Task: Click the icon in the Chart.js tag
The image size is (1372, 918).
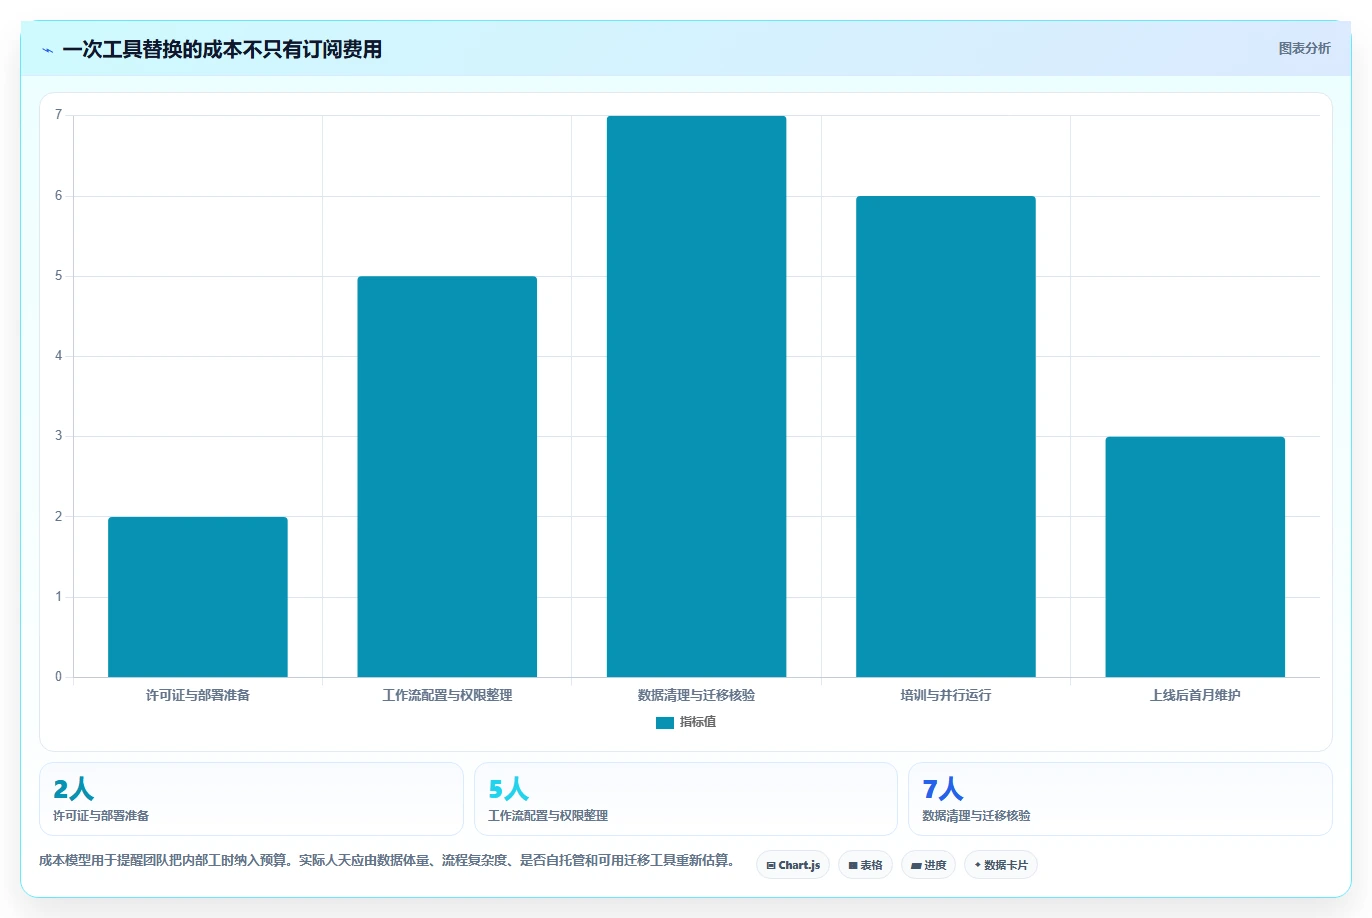Action: coord(771,866)
